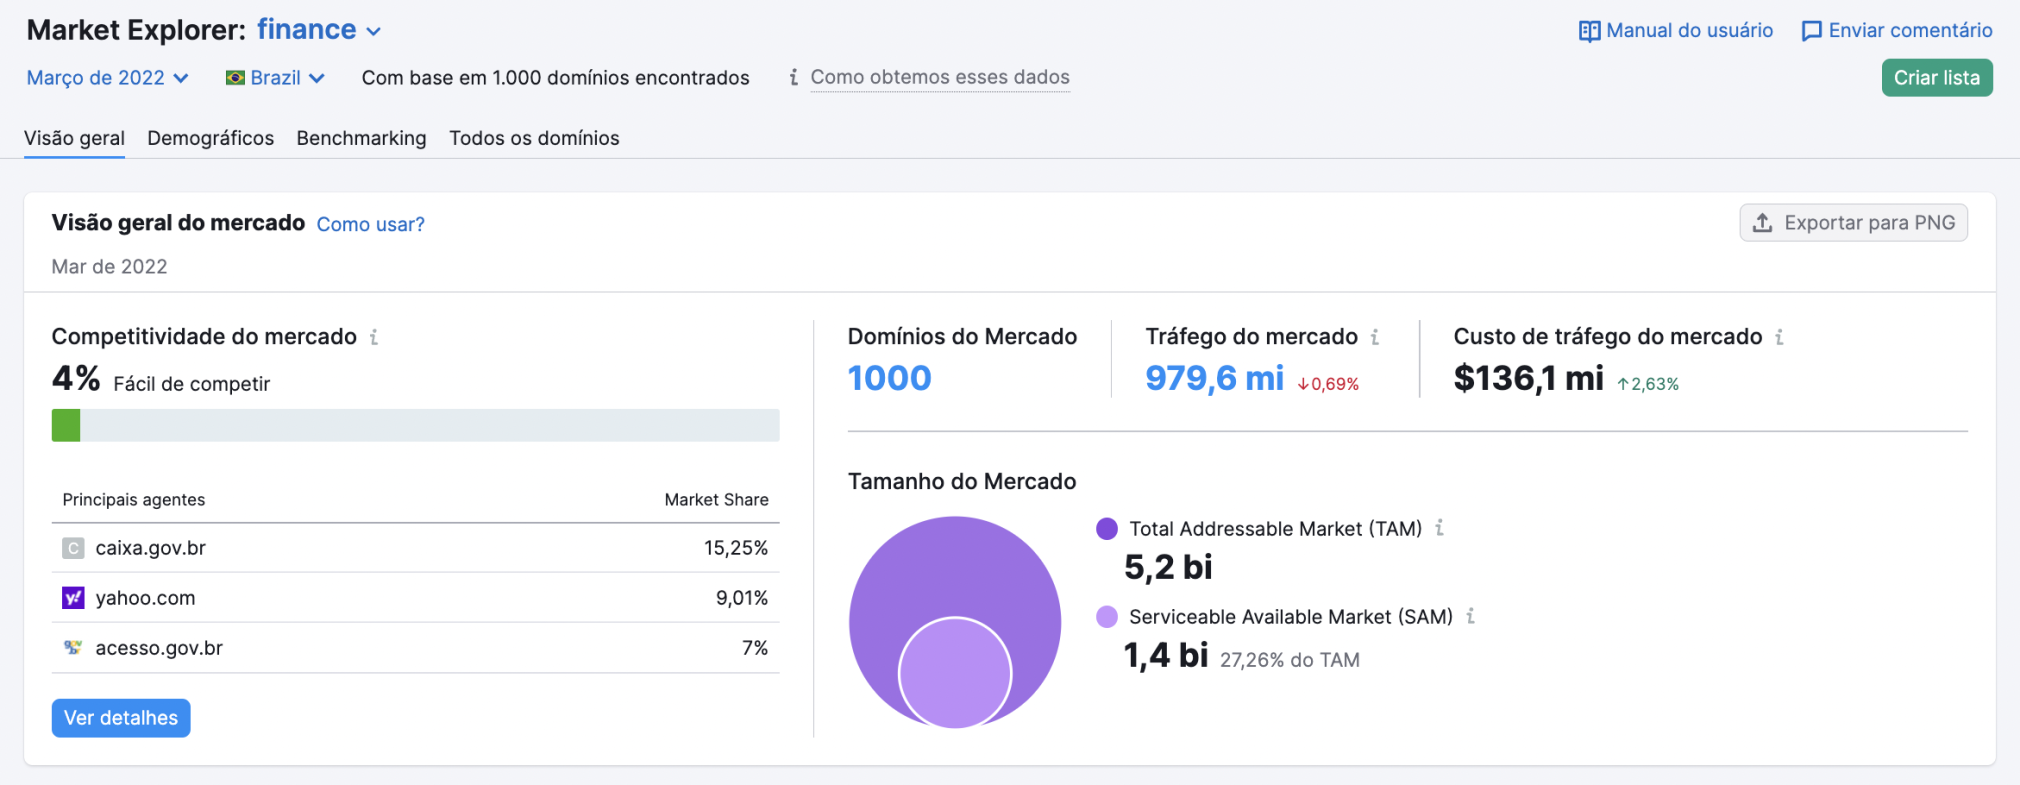Click the Market Share column header
This screenshot has height=785, width=2020.
coord(717,500)
